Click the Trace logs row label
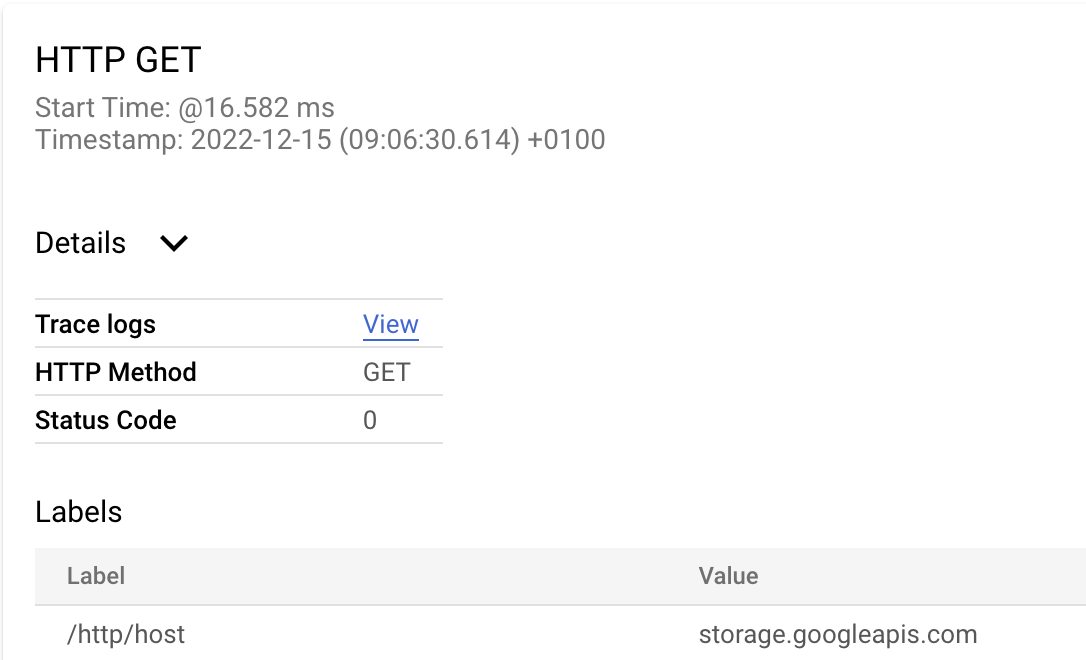 tap(95, 324)
